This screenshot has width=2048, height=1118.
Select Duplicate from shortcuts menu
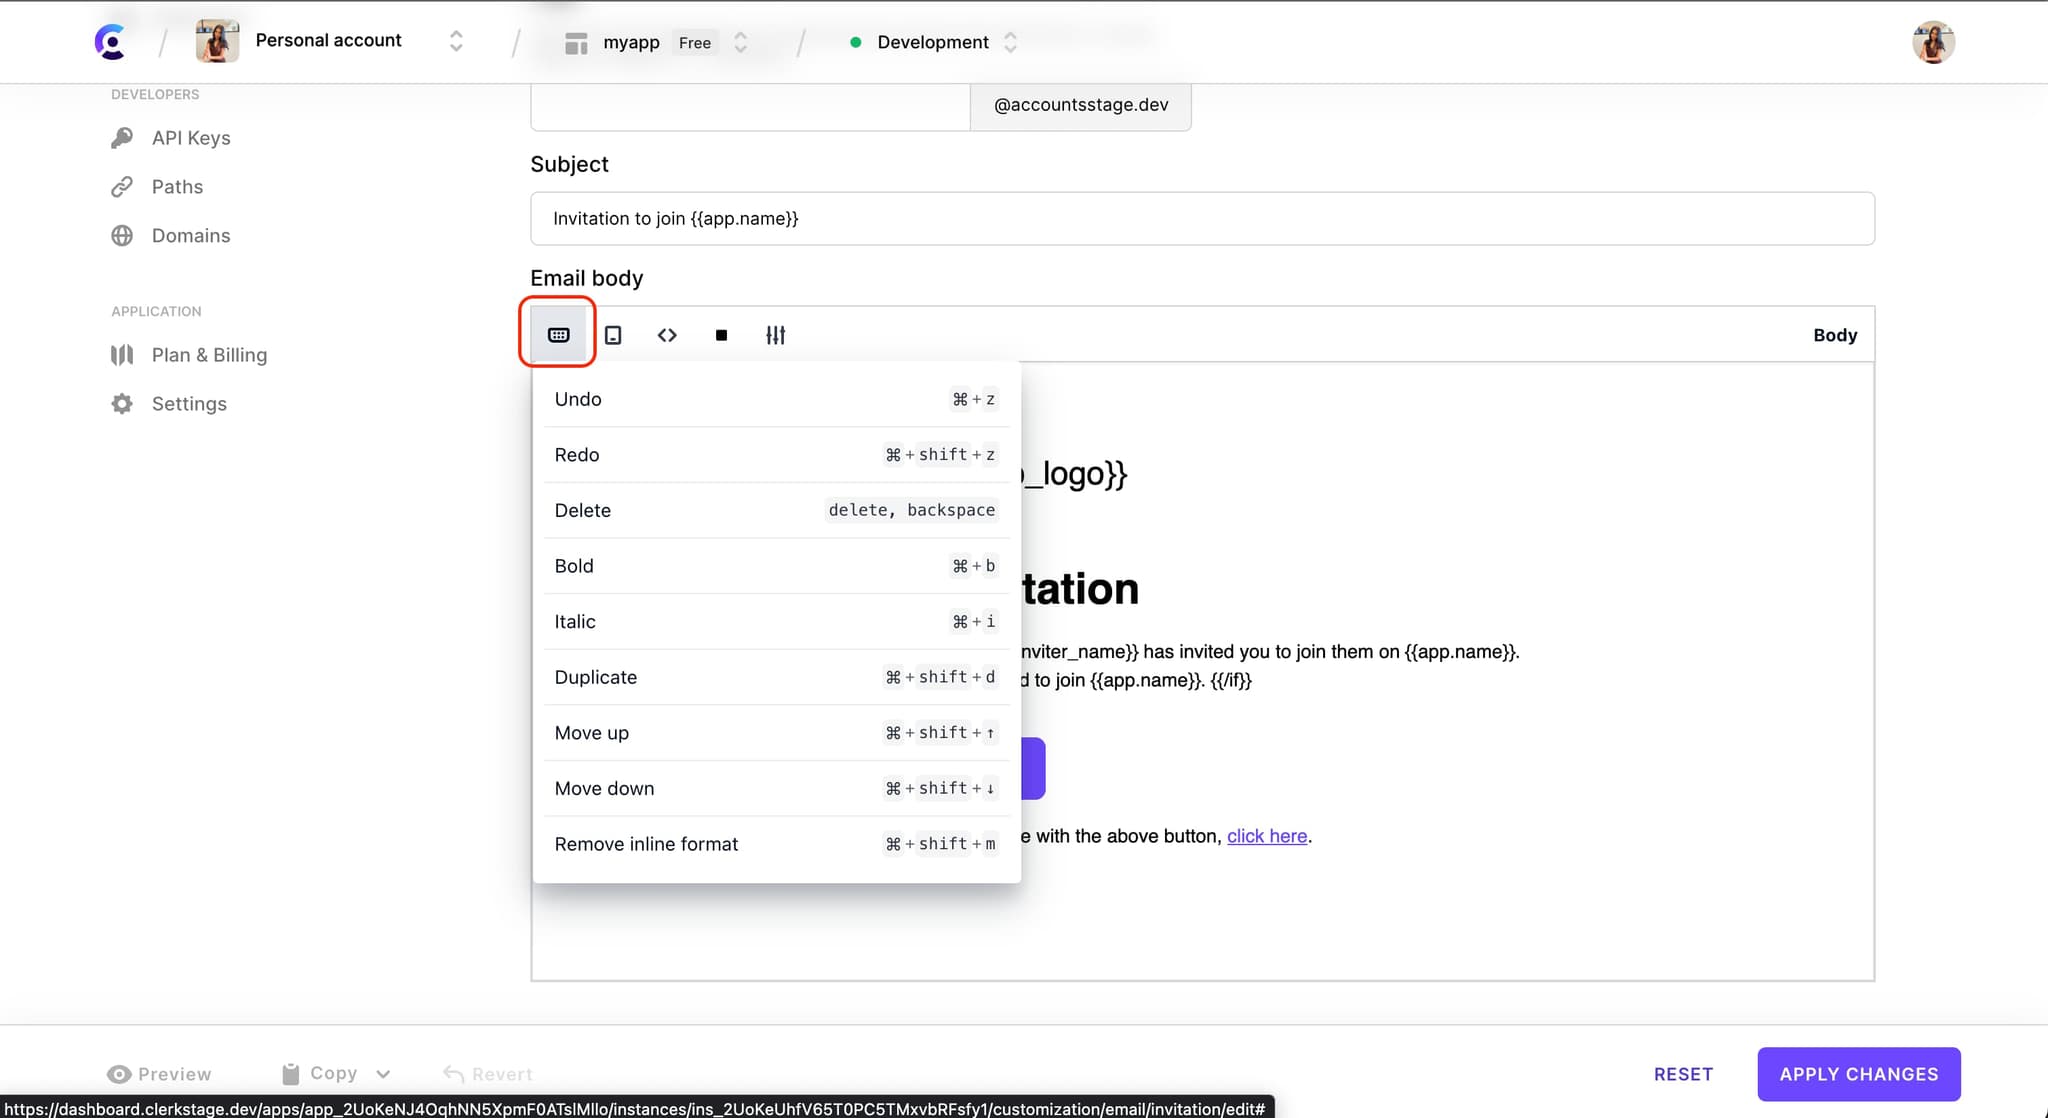776,677
